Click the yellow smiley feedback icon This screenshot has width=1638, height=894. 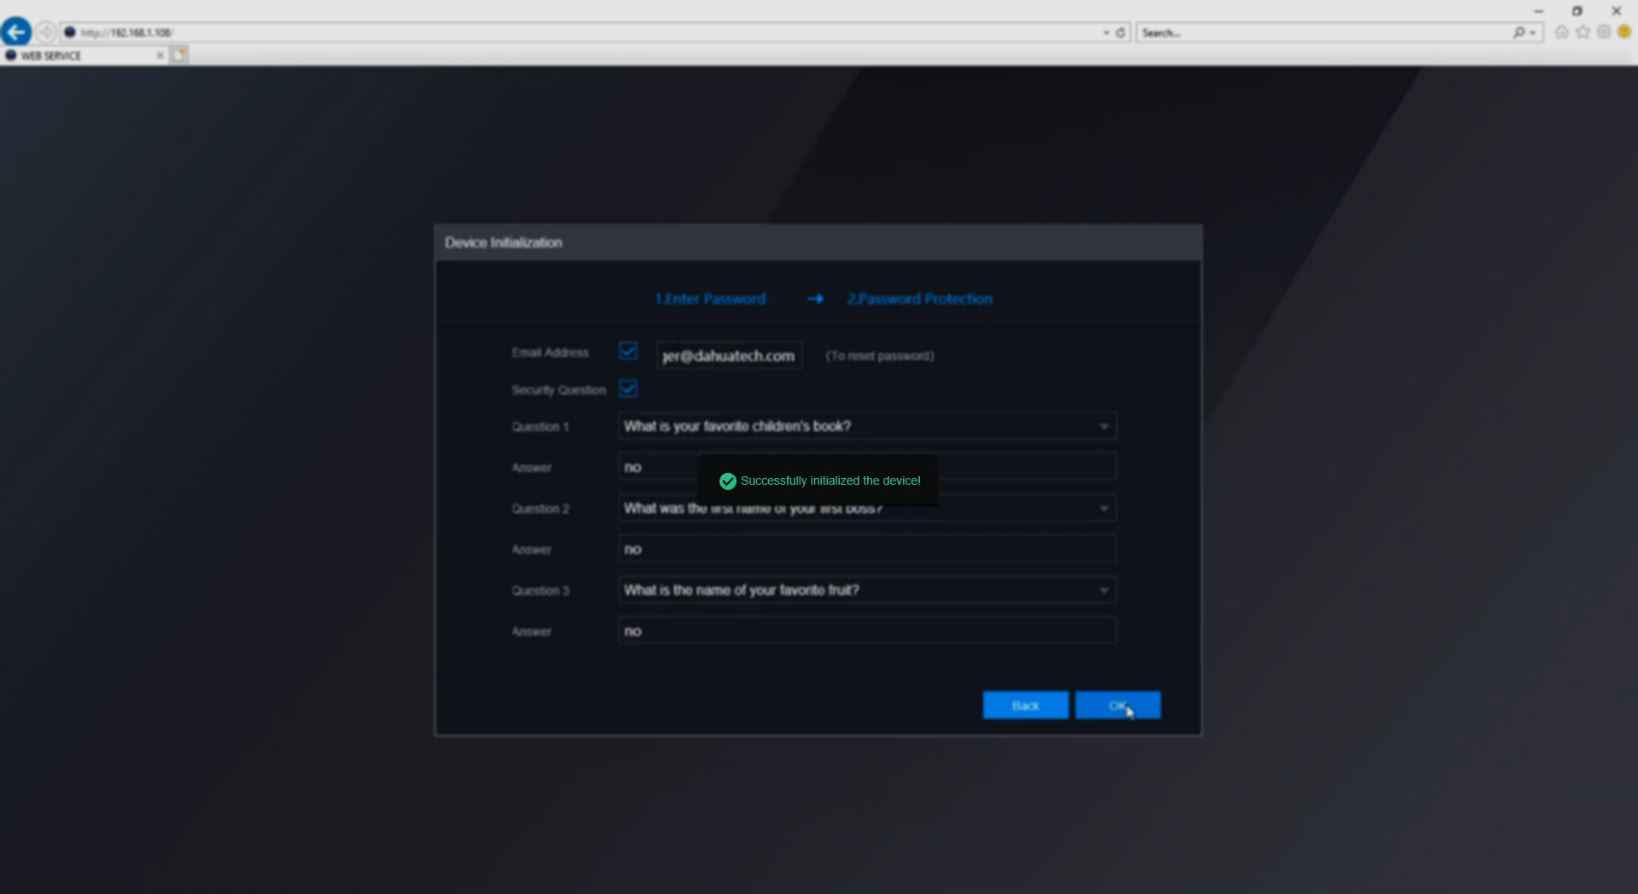[1625, 32]
